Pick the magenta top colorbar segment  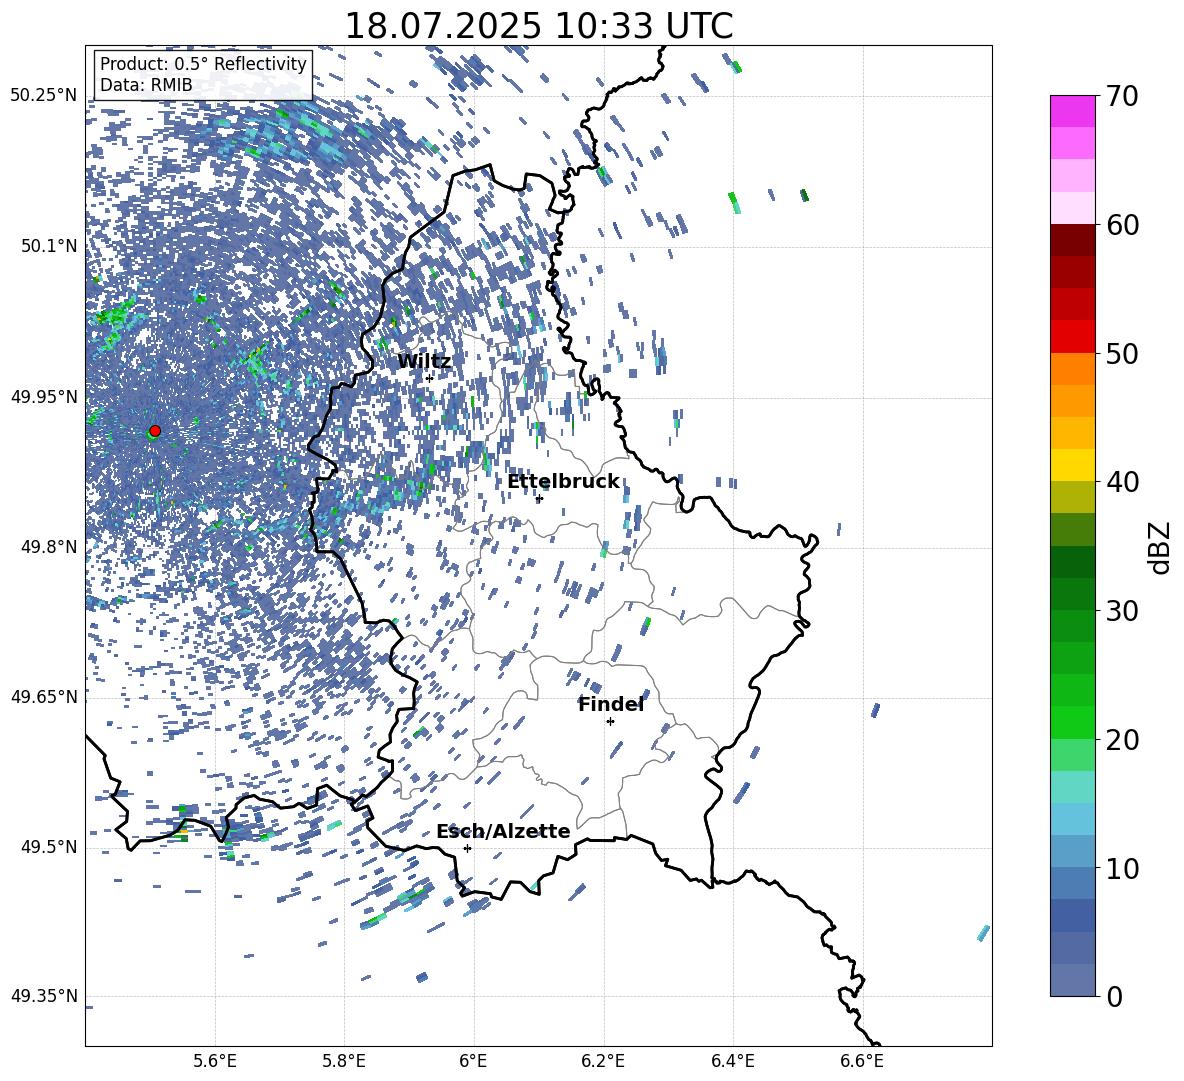(1072, 111)
